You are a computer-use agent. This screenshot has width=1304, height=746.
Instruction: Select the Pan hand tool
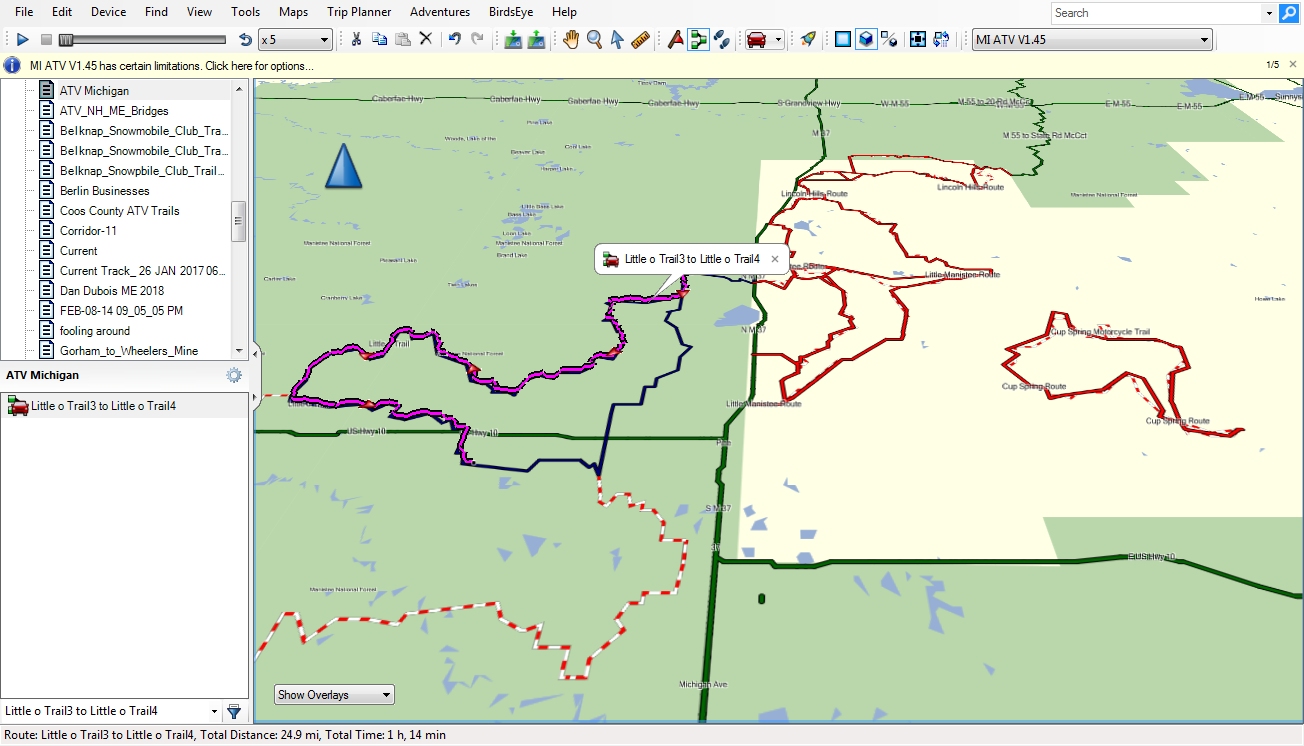coord(570,39)
